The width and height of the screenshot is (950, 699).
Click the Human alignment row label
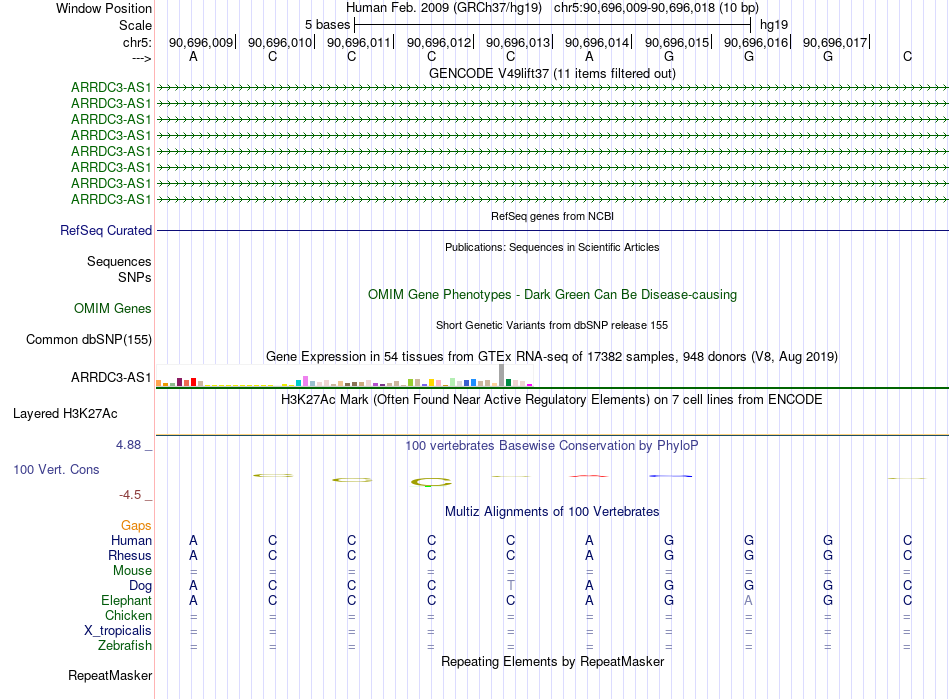tap(131, 541)
